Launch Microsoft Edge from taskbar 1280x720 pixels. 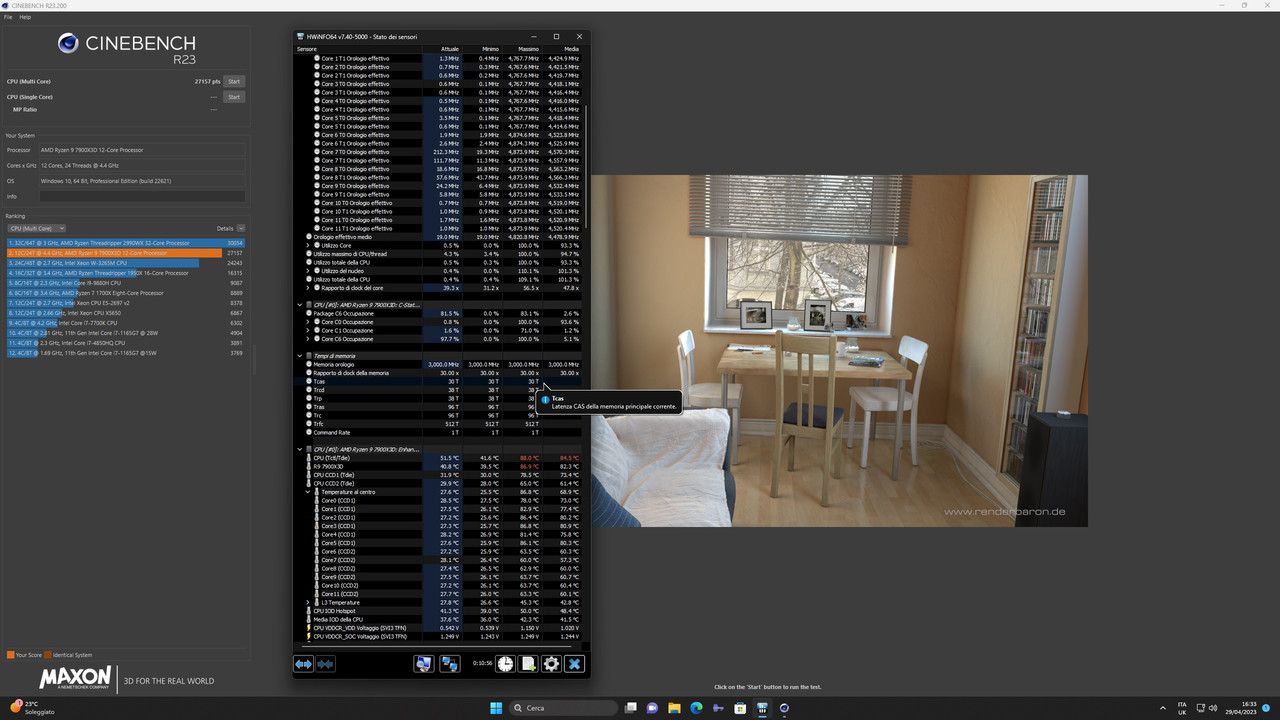click(696, 708)
